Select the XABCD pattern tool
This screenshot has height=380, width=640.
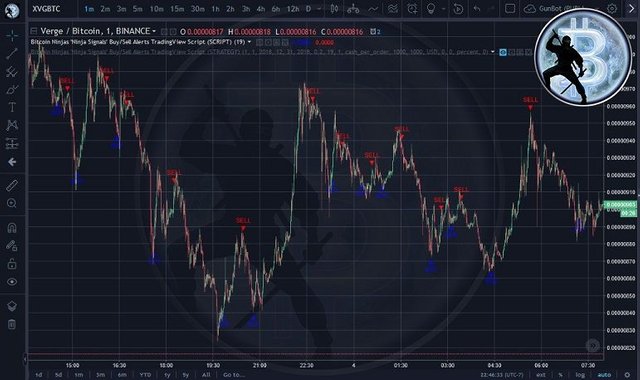click(x=12, y=125)
